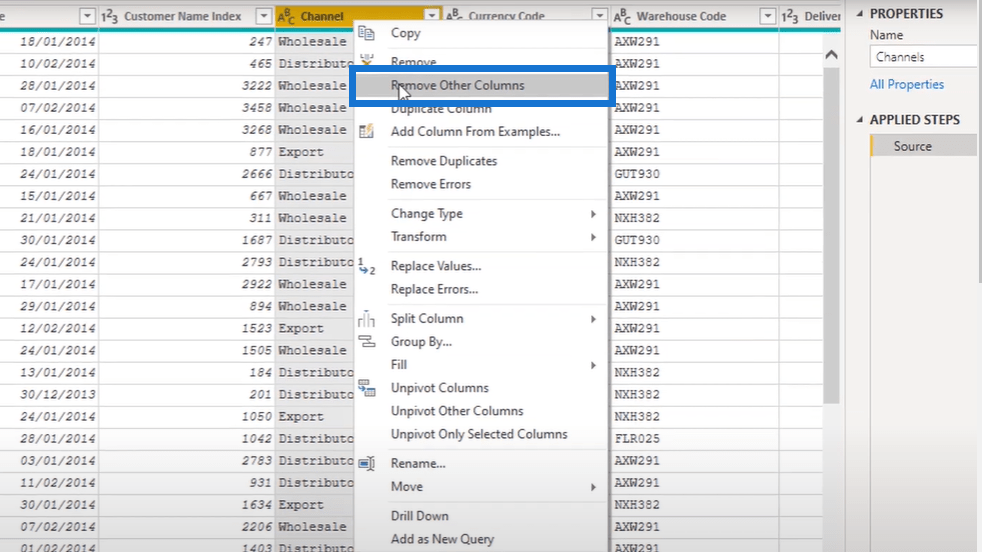Choose Add as New Query
This screenshot has width=982, height=552.
pos(481,539)
